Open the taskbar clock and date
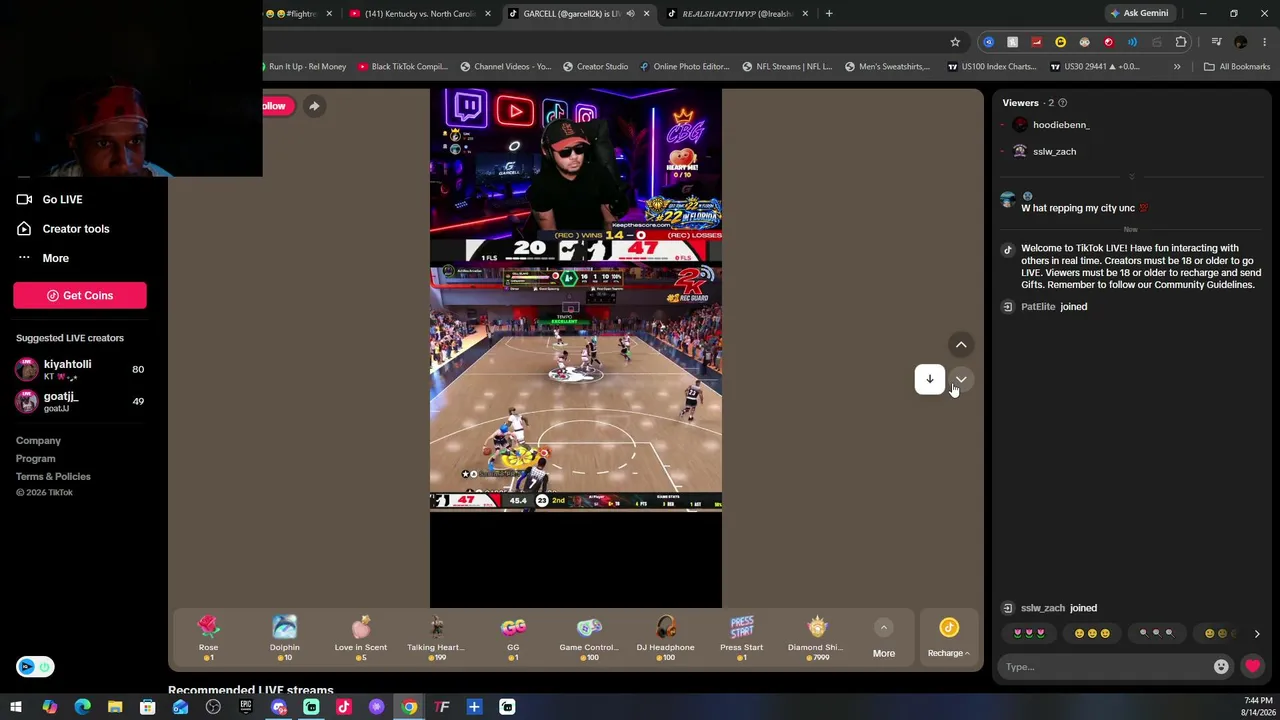This screenshot has height=720, width=1280. click(x=1258, y=706)
